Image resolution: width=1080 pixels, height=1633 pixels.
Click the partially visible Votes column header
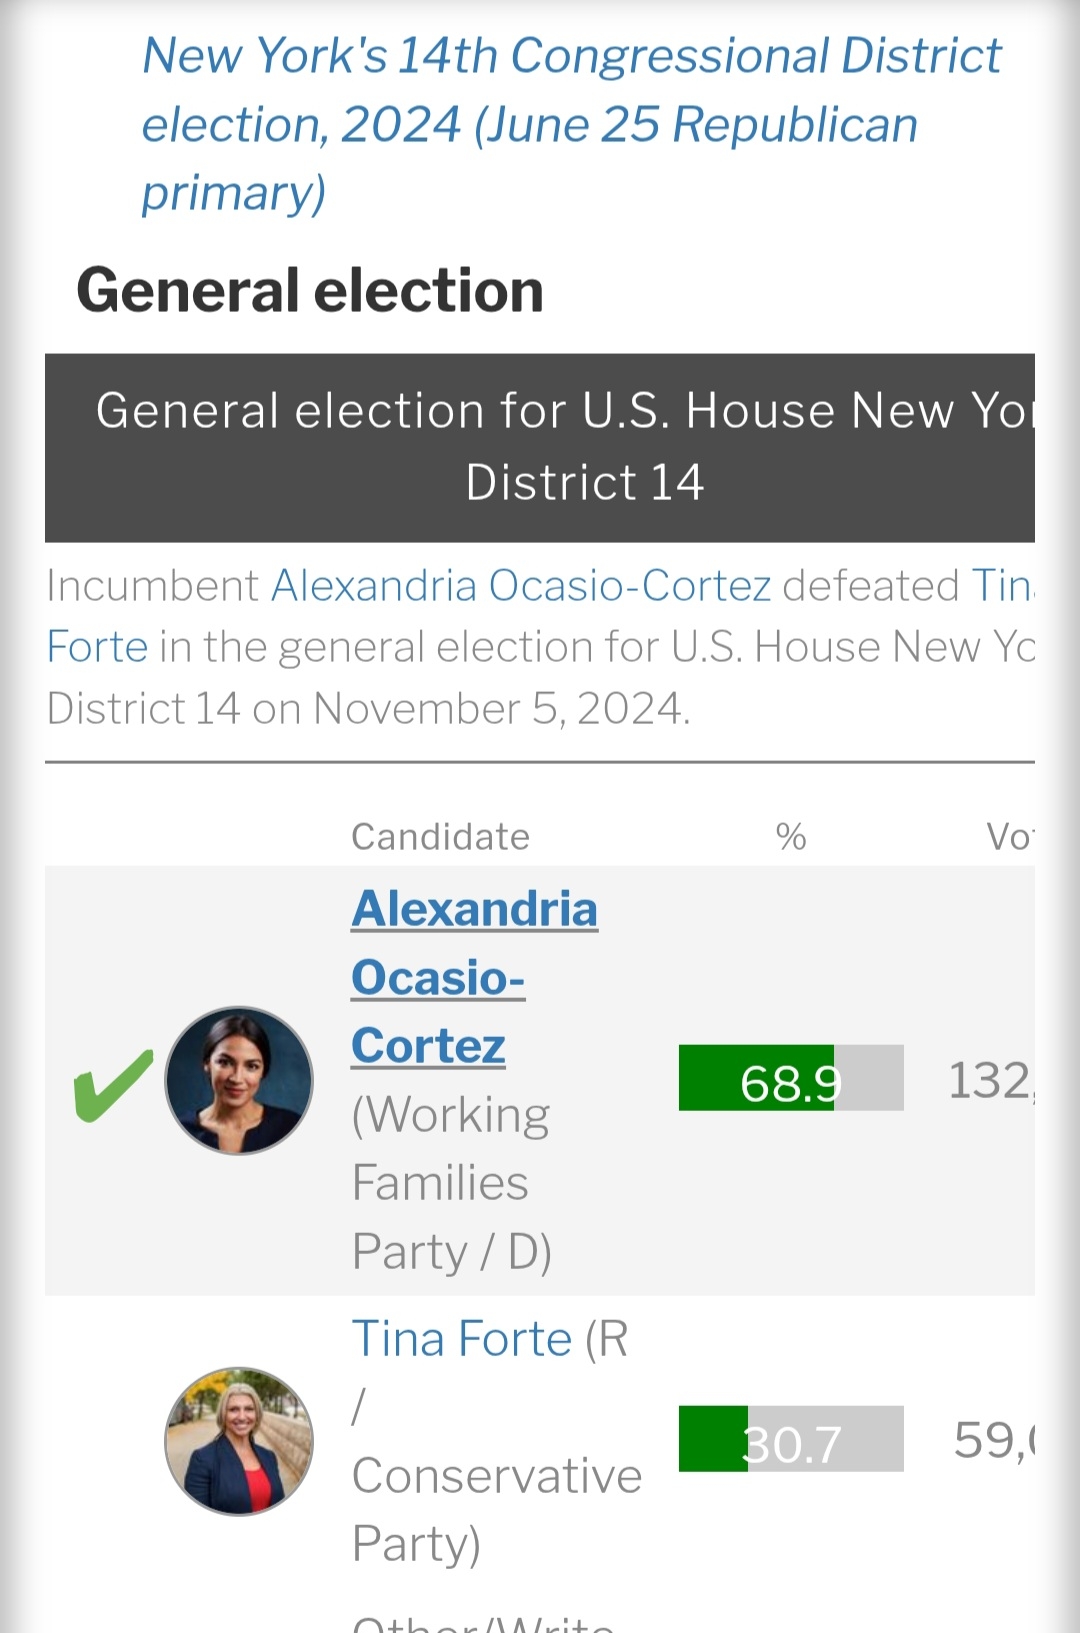coord(1008,837)
